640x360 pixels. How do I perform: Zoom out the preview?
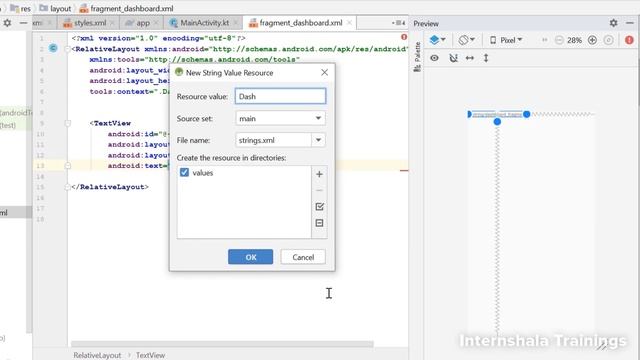pyautogui.click(x=559, y=40)
